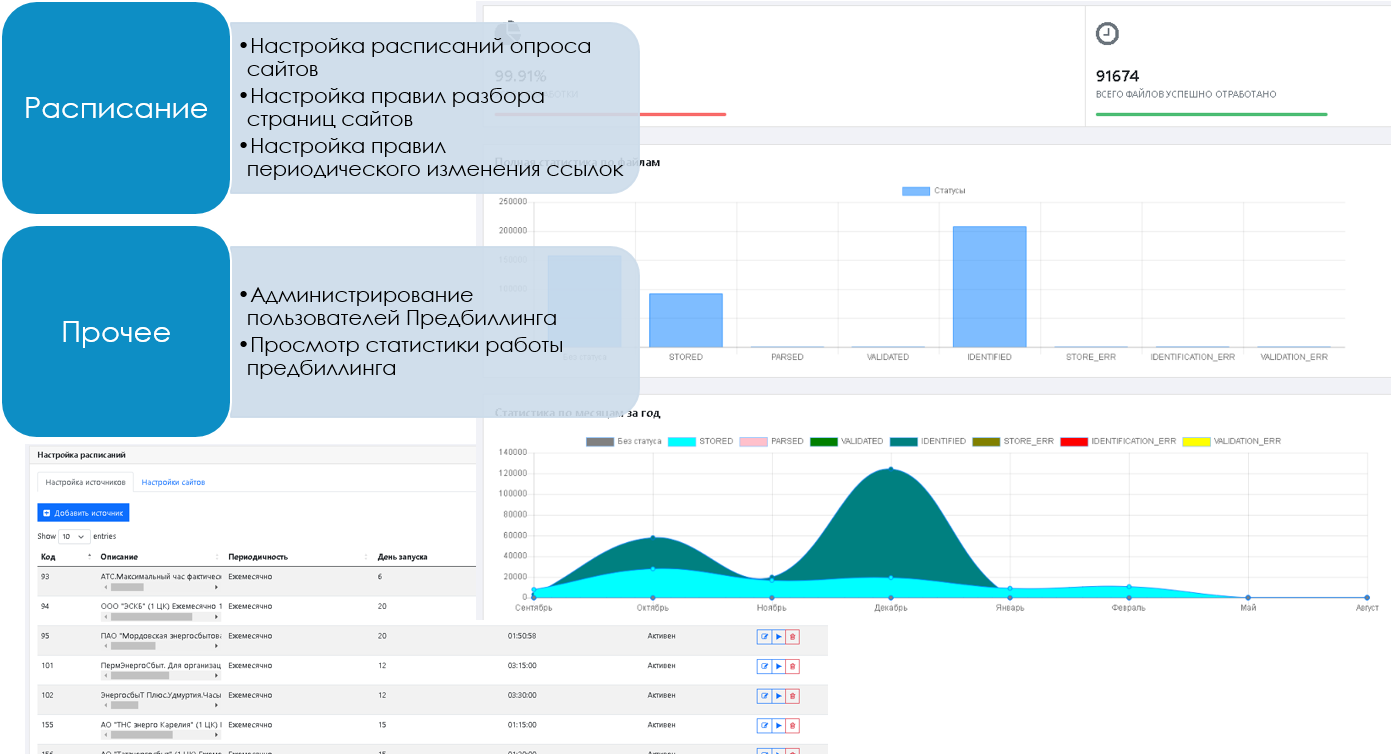Click Активен status in row 95
Viewport: 1391px width, 754px height.
point(661,636)
